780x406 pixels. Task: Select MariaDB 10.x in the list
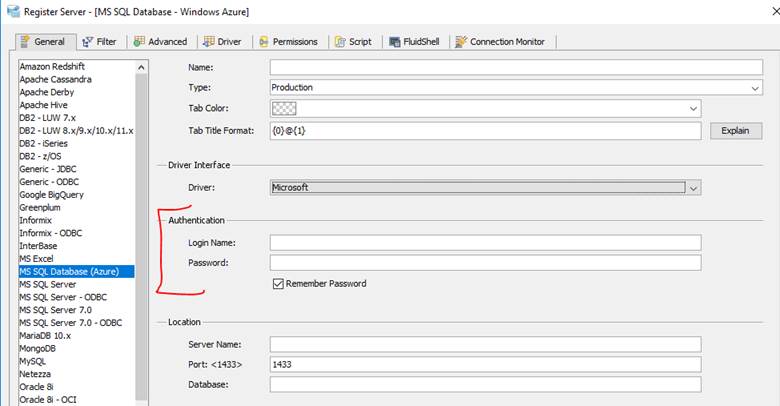pos(45,336)
